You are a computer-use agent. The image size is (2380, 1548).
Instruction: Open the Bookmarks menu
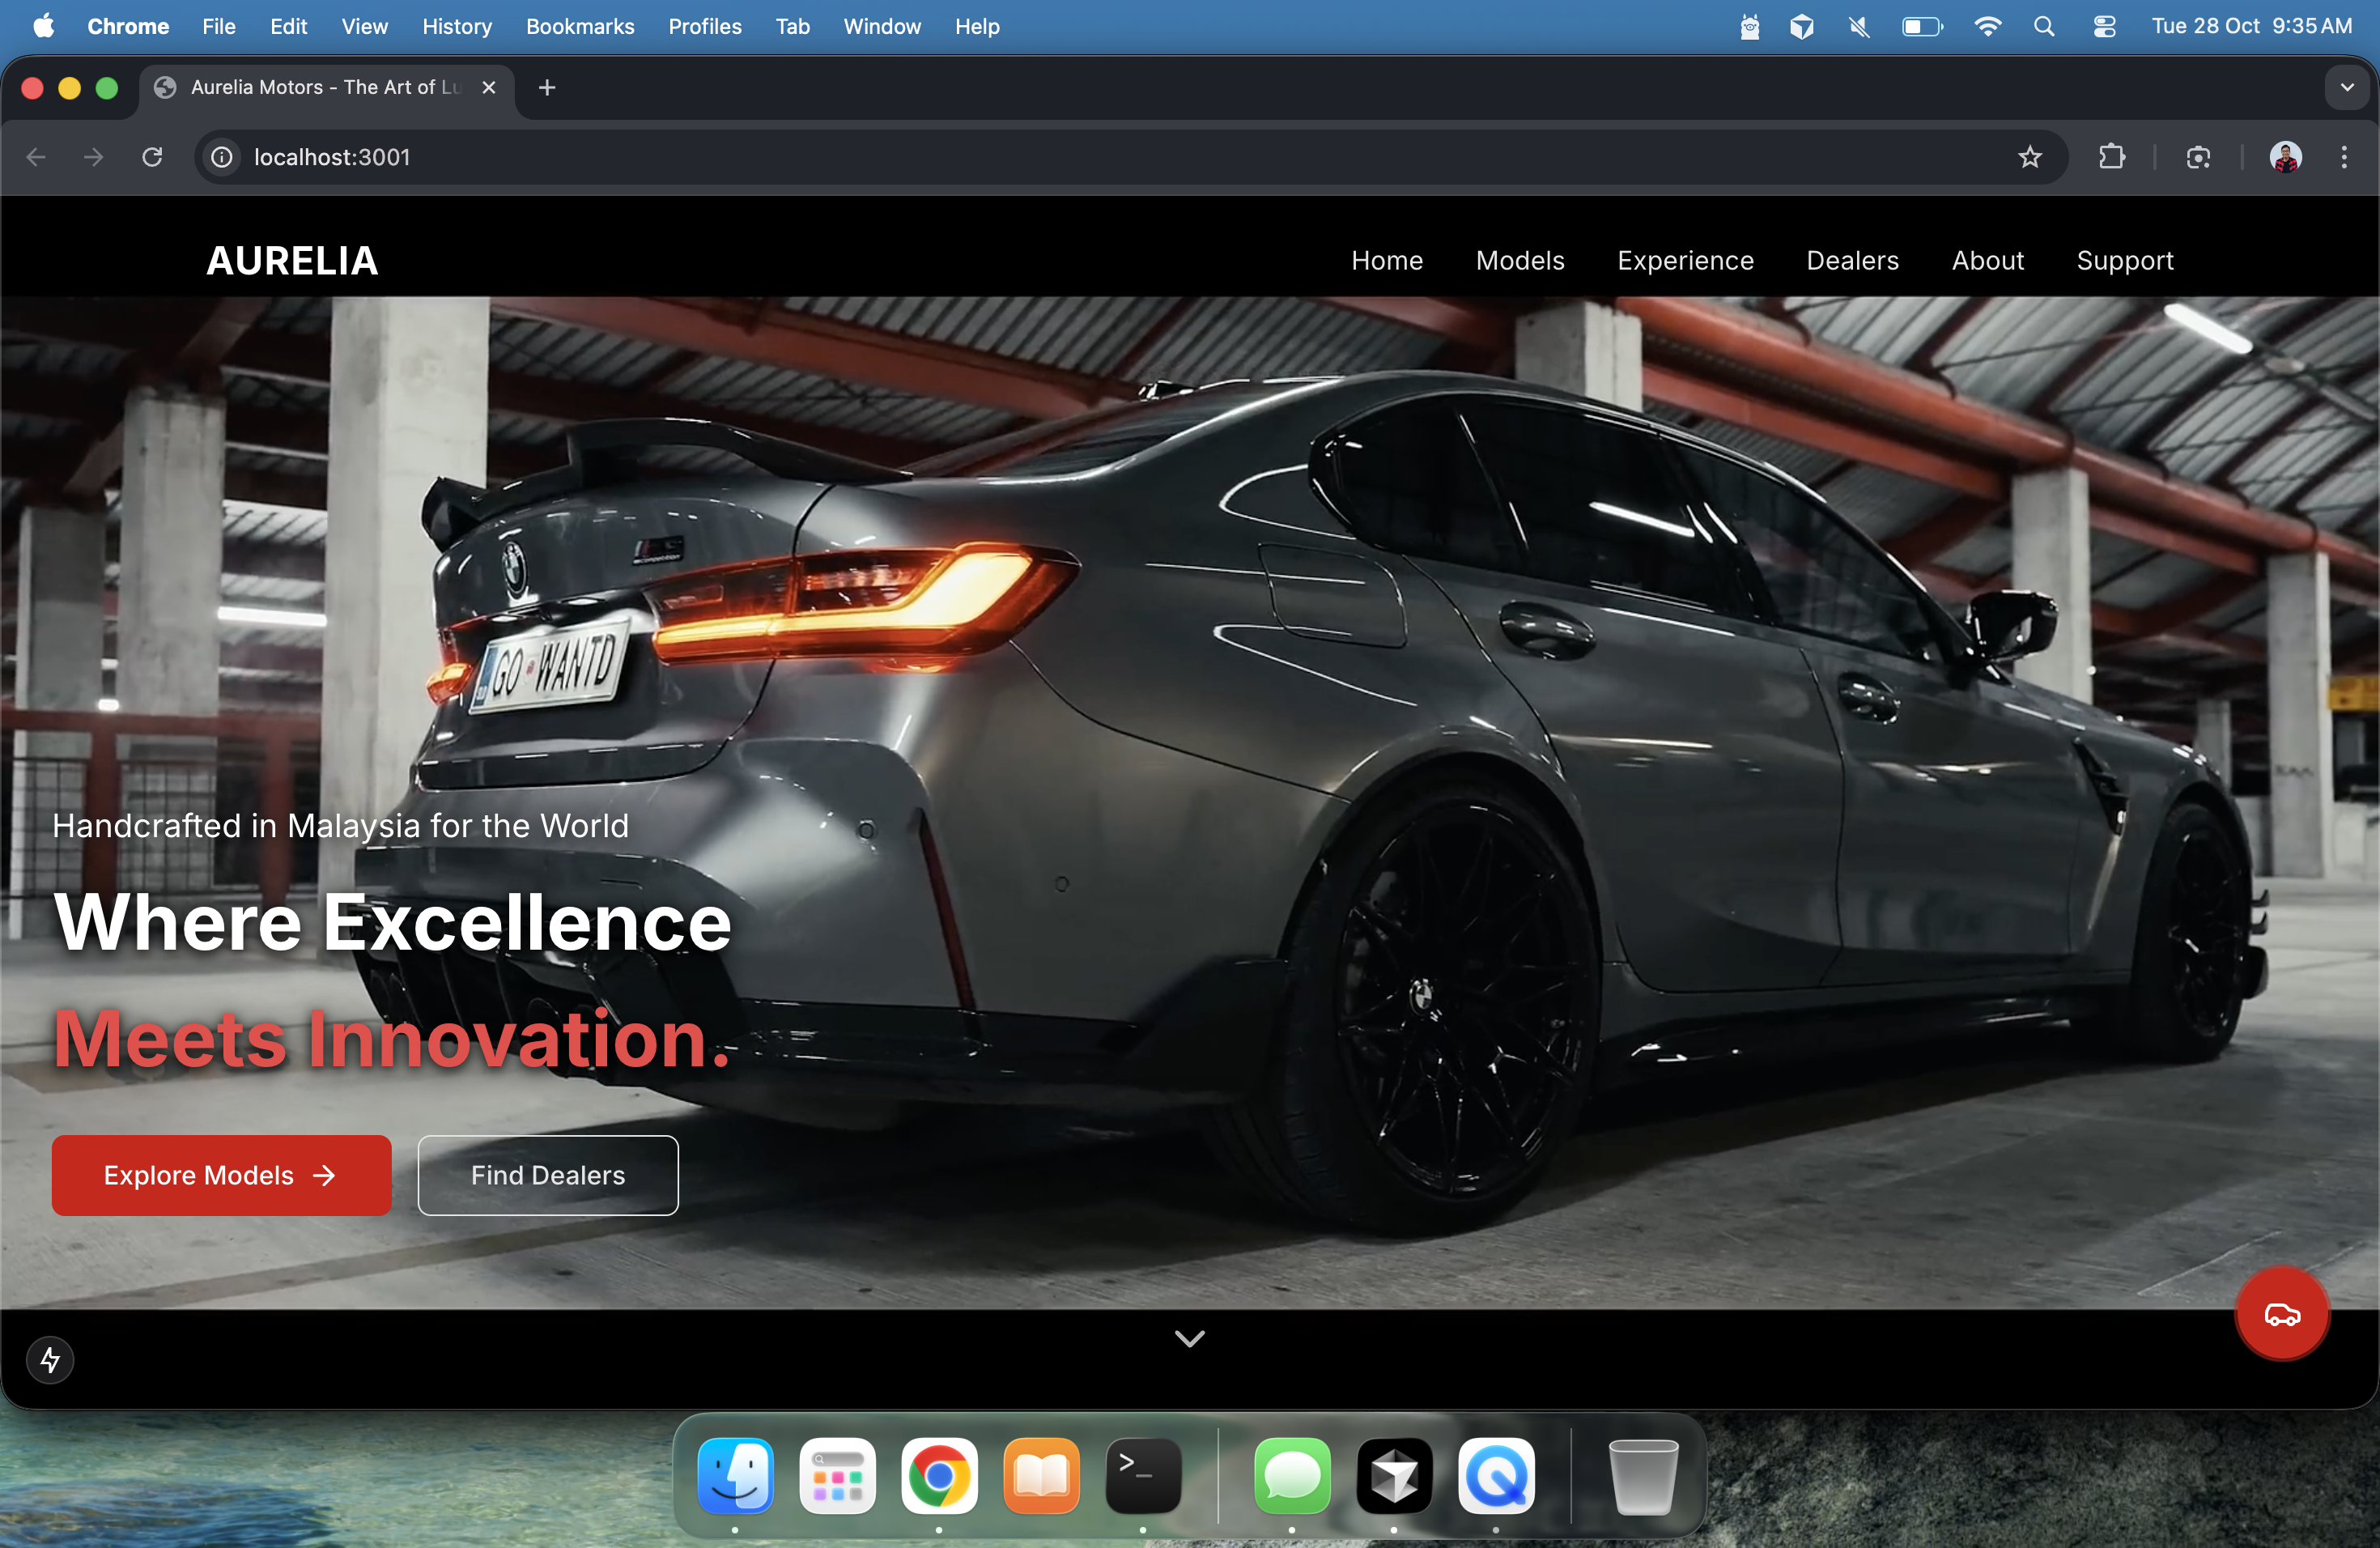[580, 27]
